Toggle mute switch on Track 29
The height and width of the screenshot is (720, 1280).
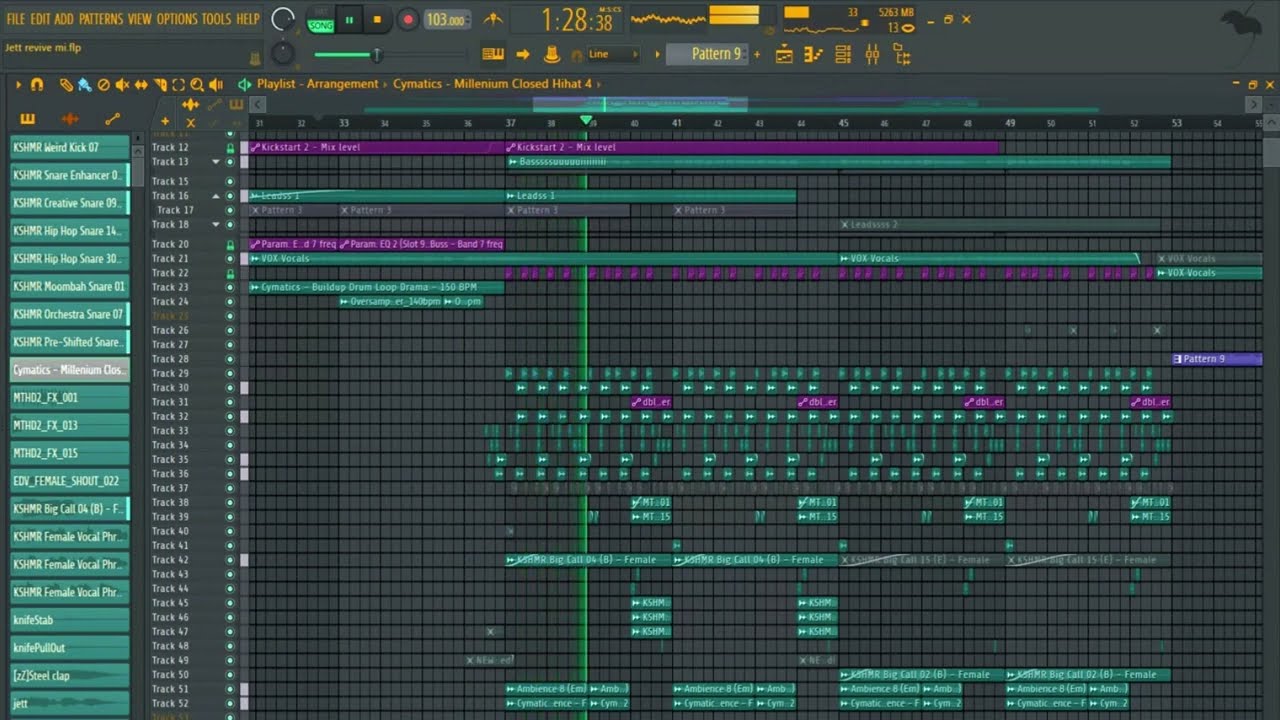pos(230,373)
